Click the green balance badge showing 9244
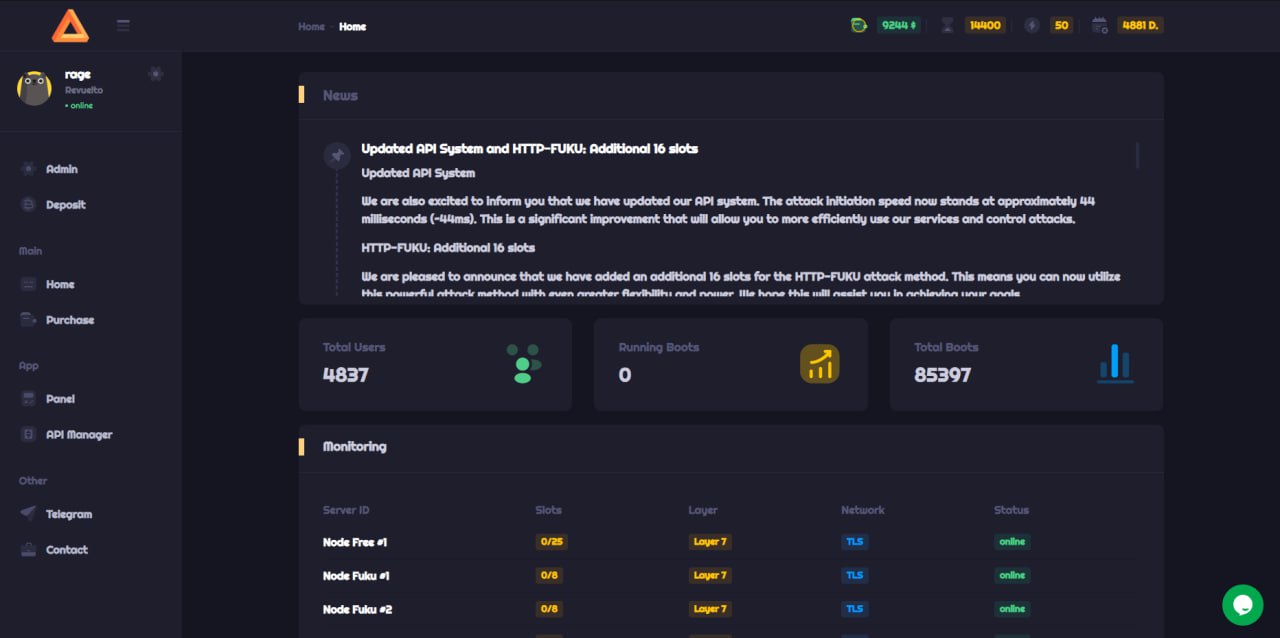Viewport: 1280px width, 638px height. [x=898, y=26]
